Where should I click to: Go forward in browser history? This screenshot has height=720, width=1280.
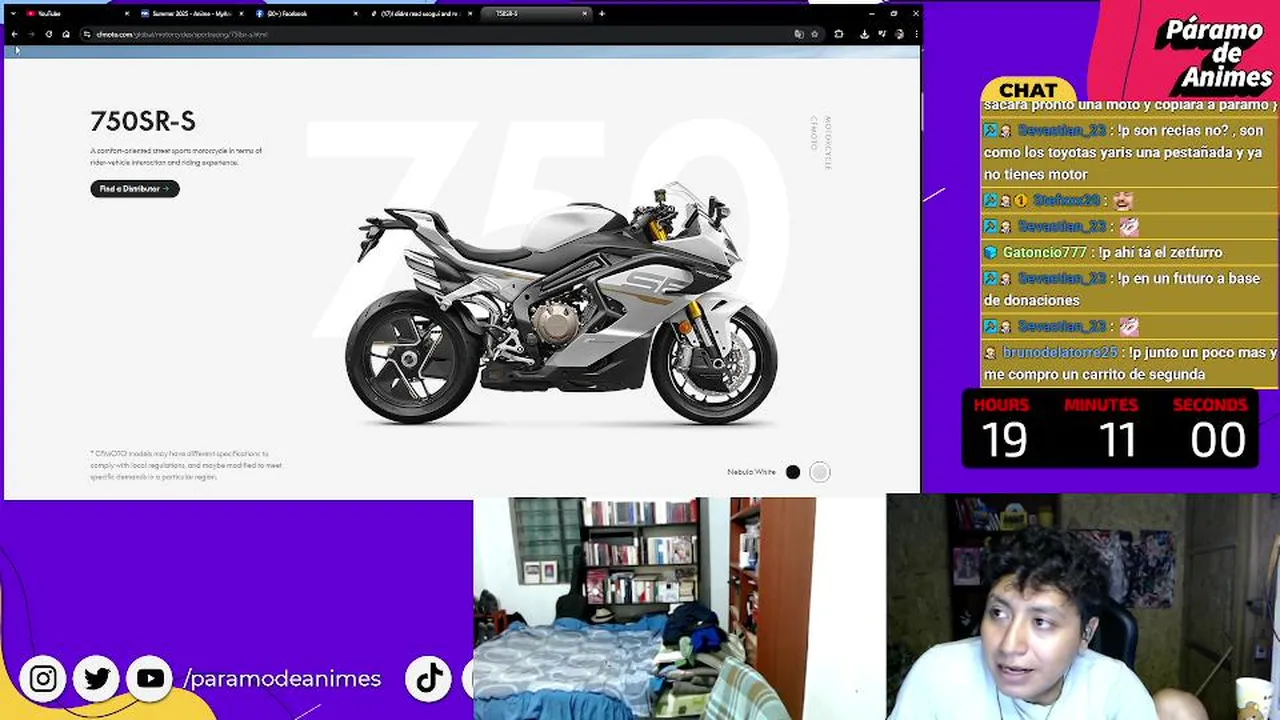31,34
